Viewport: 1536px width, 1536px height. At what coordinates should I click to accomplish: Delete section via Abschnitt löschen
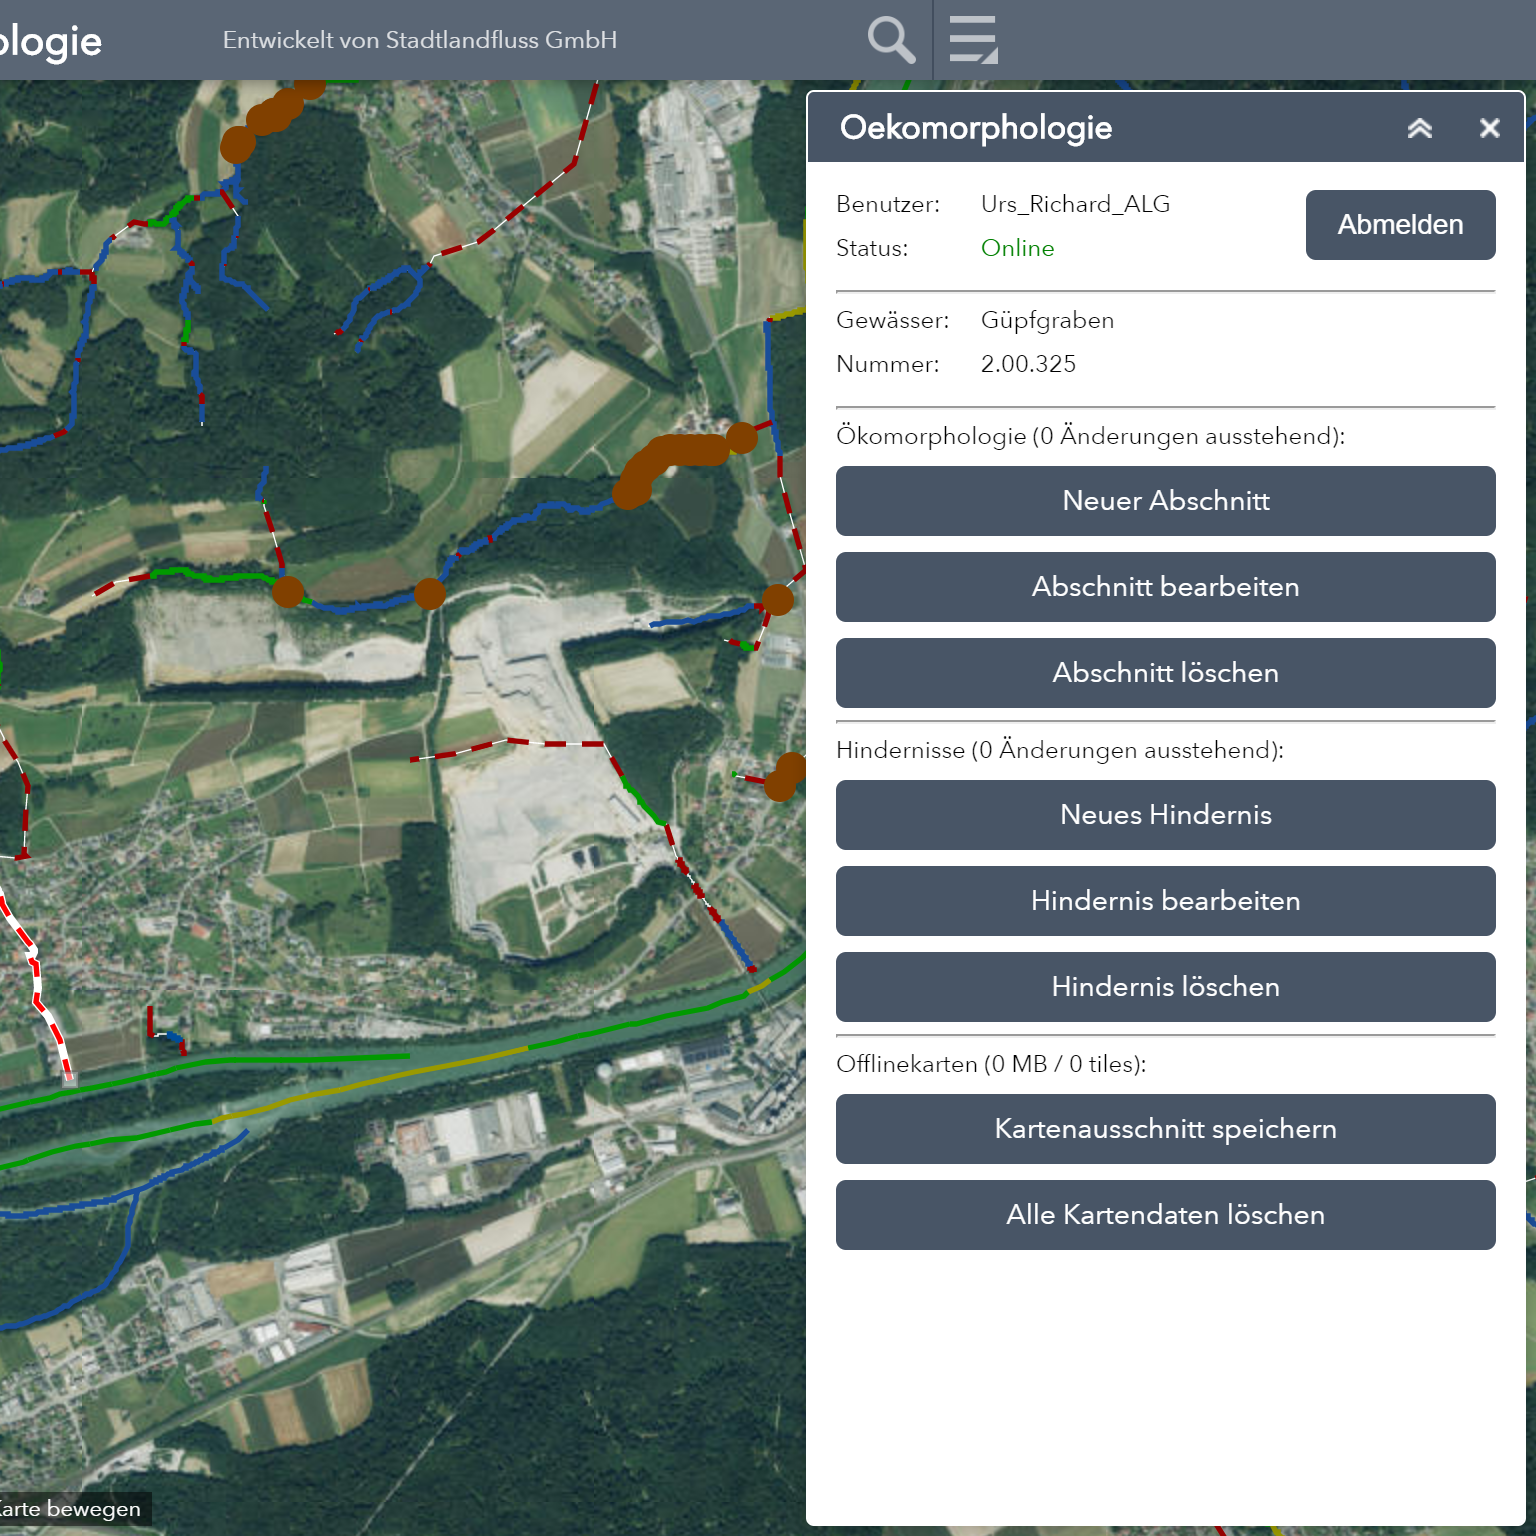[x=1165, y=673]
